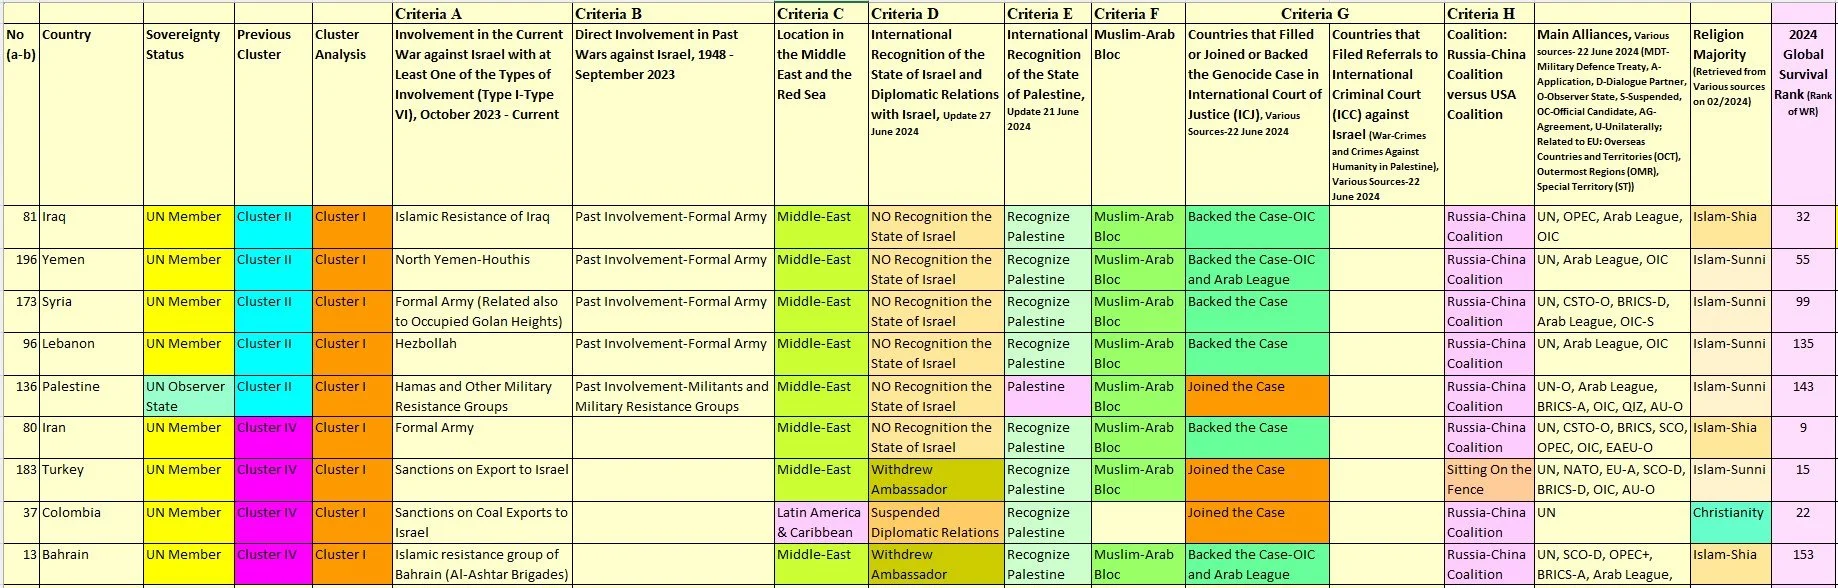Click the Iraq country cell

point(91,227)
